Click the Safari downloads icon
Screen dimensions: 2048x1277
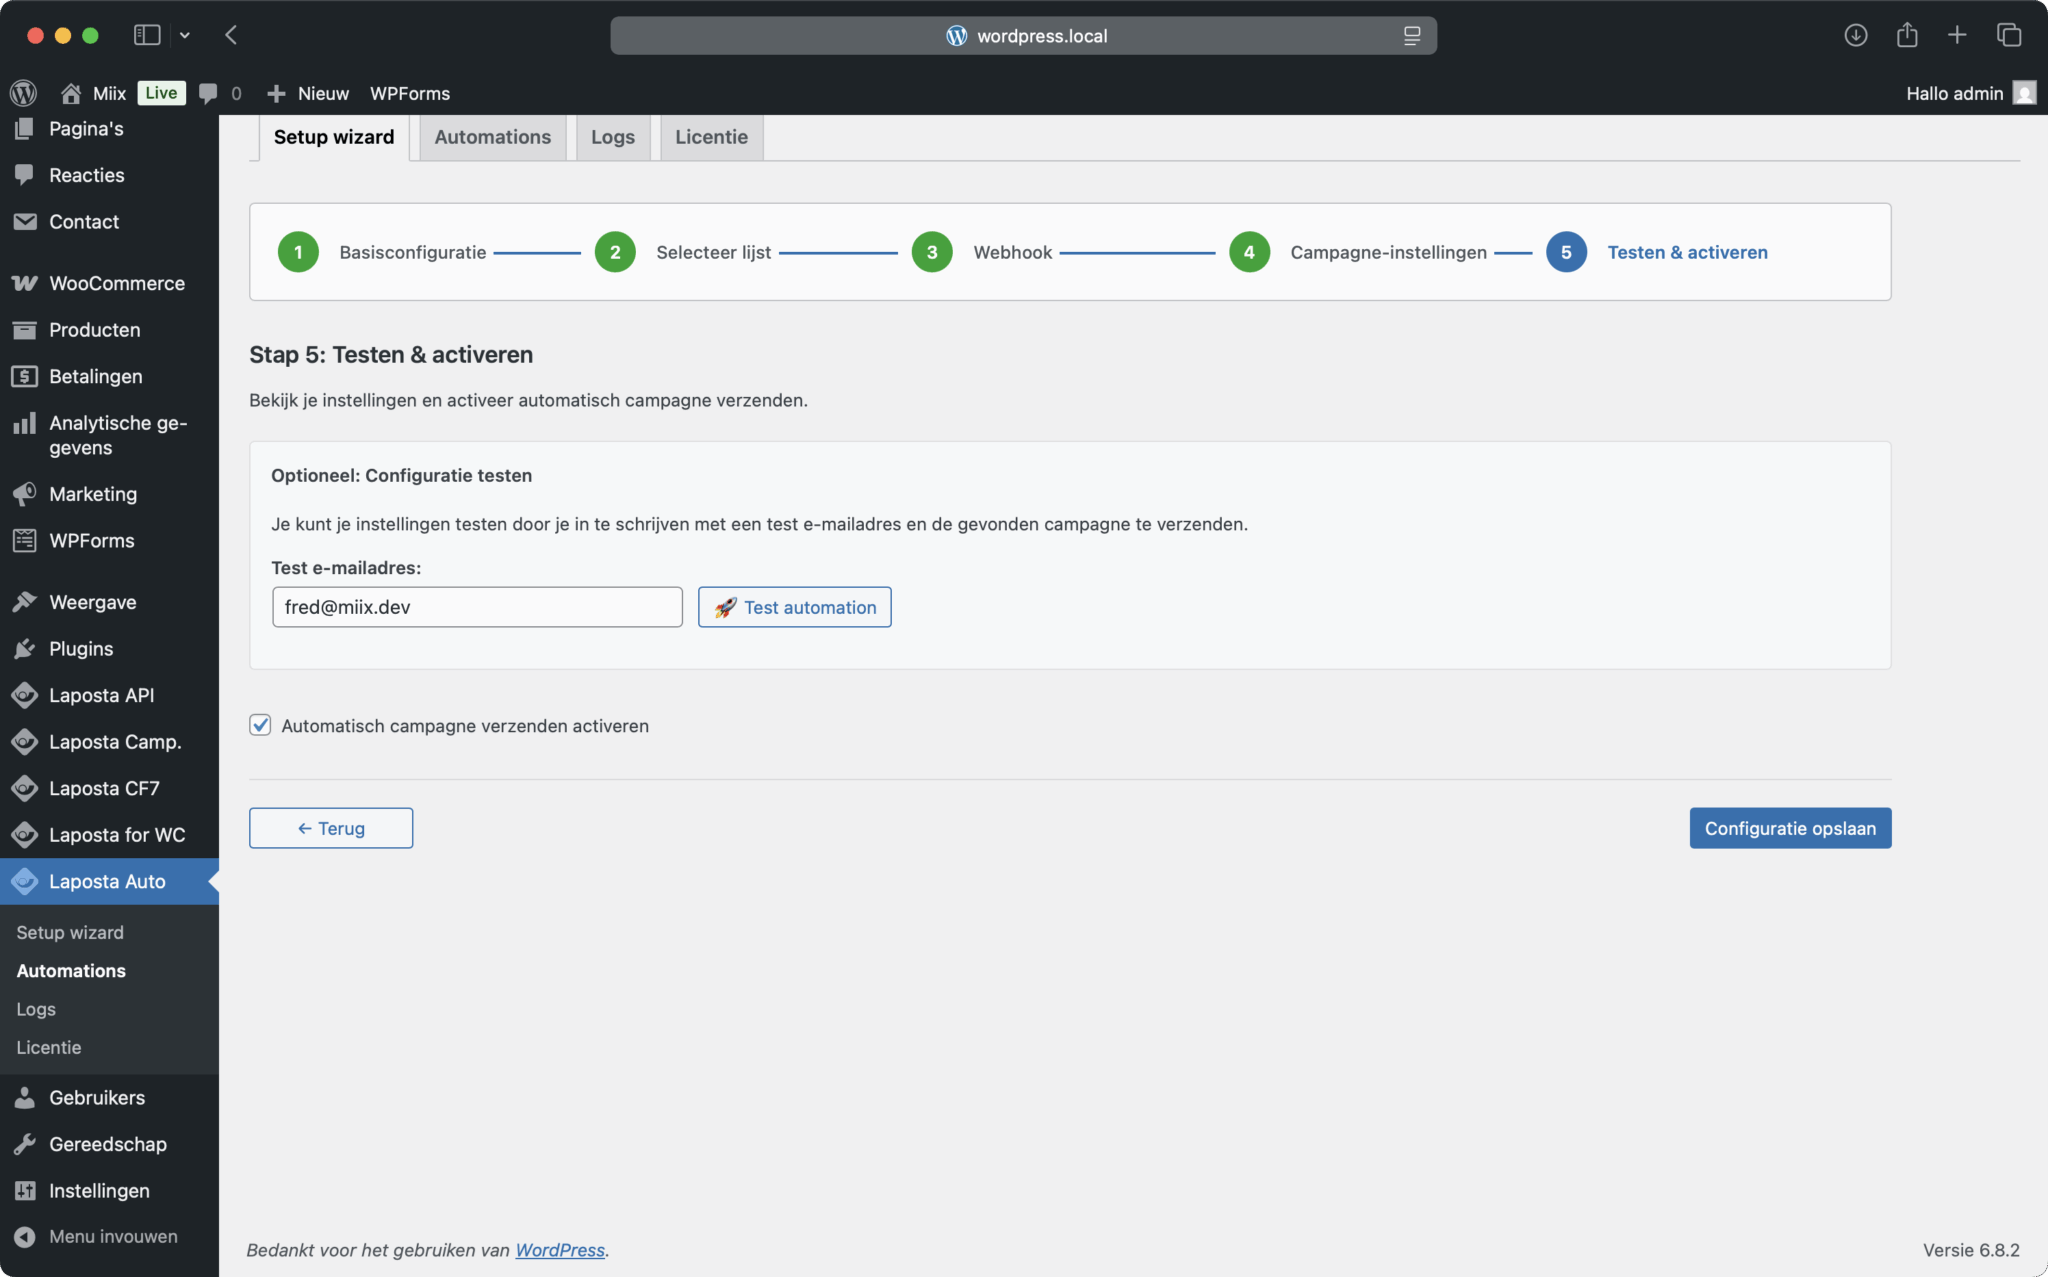tap(1855, 35)
